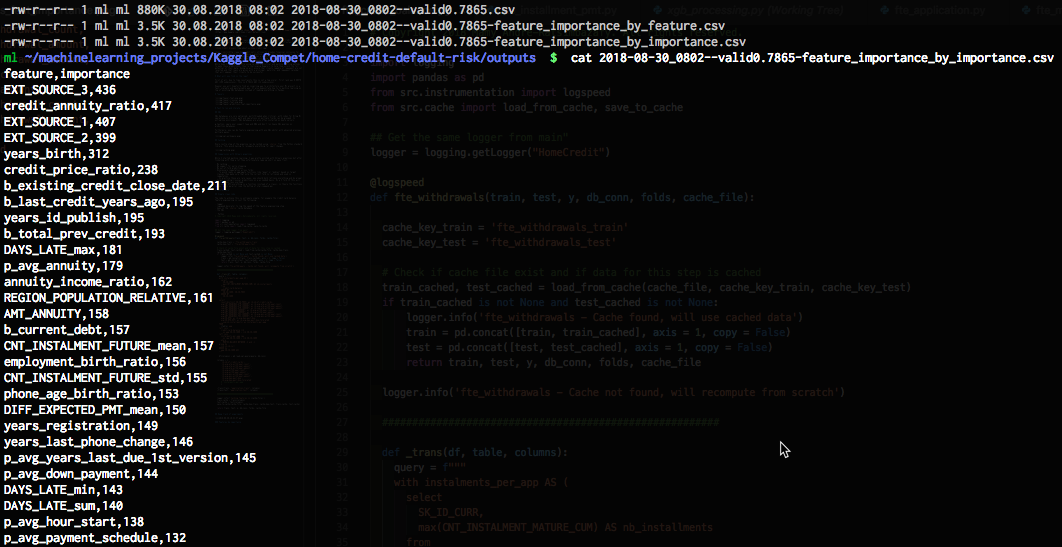Click the train = pd.concat line in the editor

tap(598, 332)
